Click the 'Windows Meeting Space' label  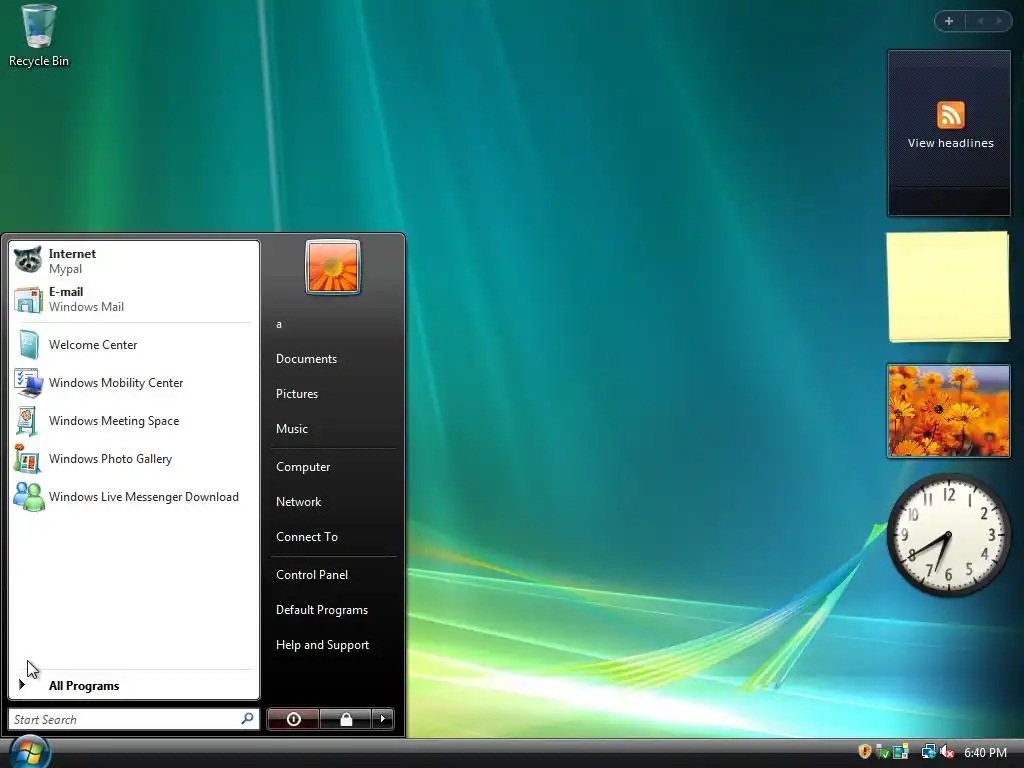[x=114, y=421]
